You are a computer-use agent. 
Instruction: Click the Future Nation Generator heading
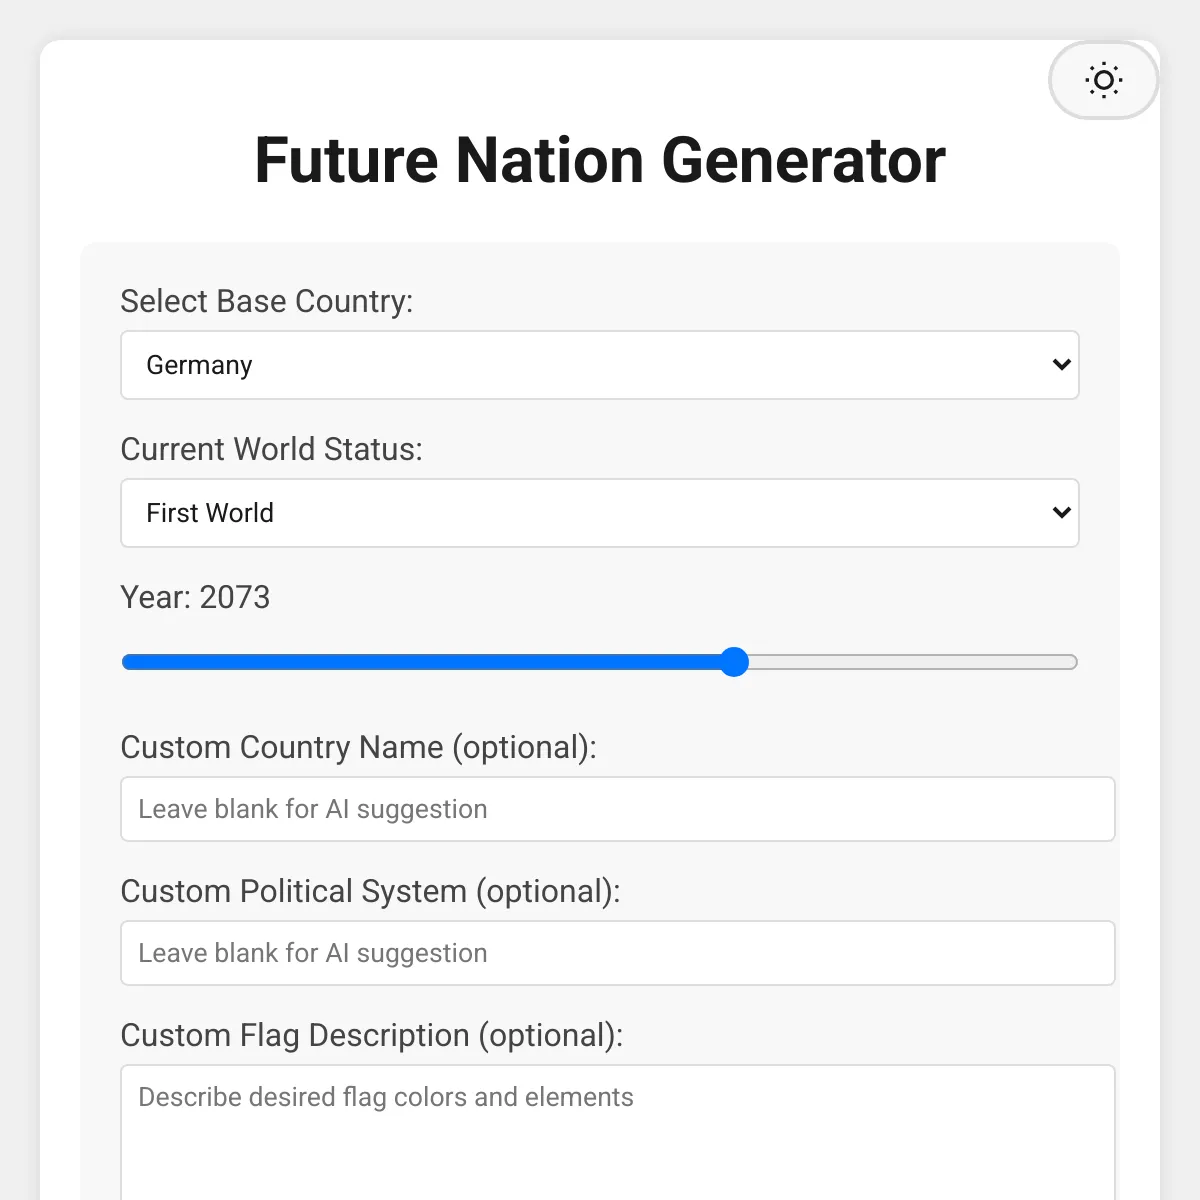(x=600, y=161)
